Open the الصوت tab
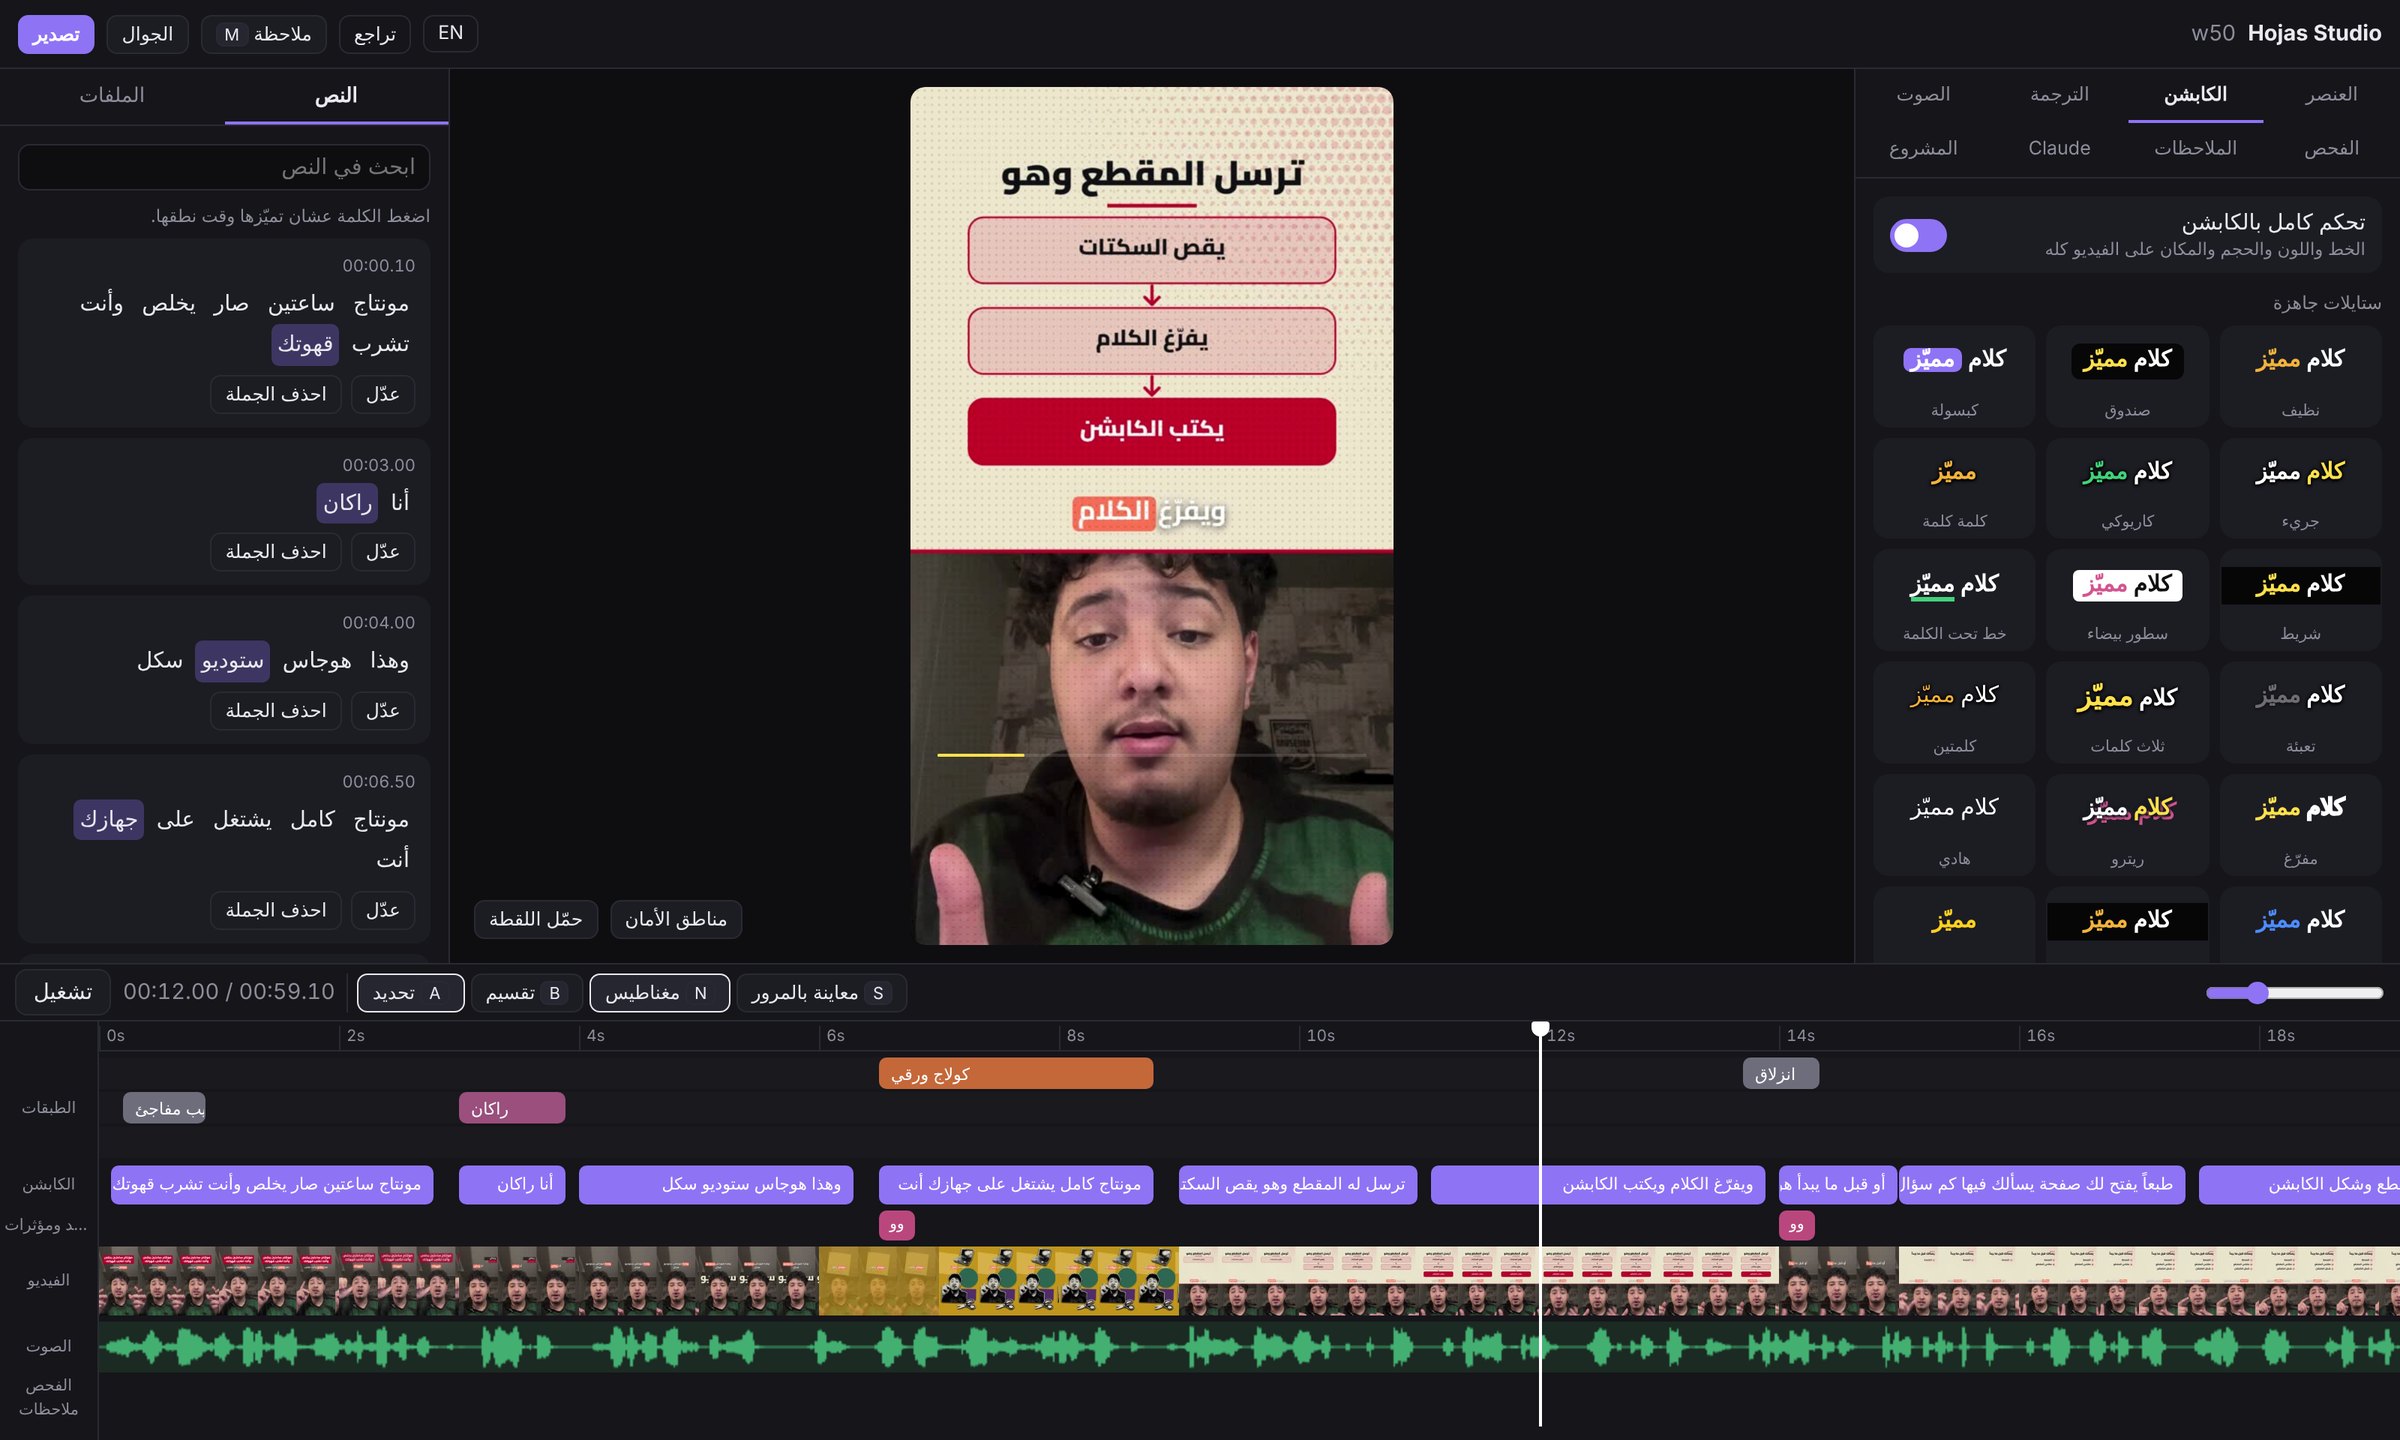Image resolution: width=2400 pixels, height=1440 pixels. click(1923, 94)
